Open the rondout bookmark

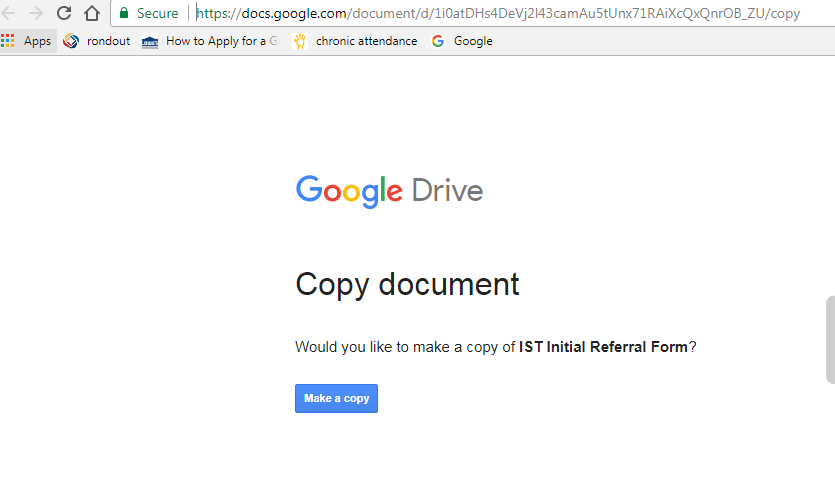click(x=97, y=41)
